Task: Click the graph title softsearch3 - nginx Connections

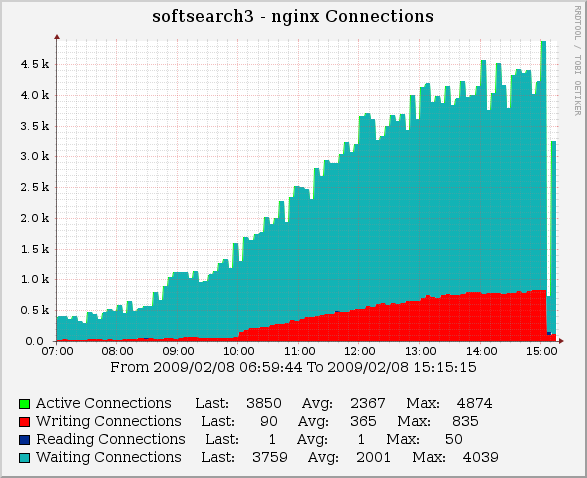Action: pos(293,16)
